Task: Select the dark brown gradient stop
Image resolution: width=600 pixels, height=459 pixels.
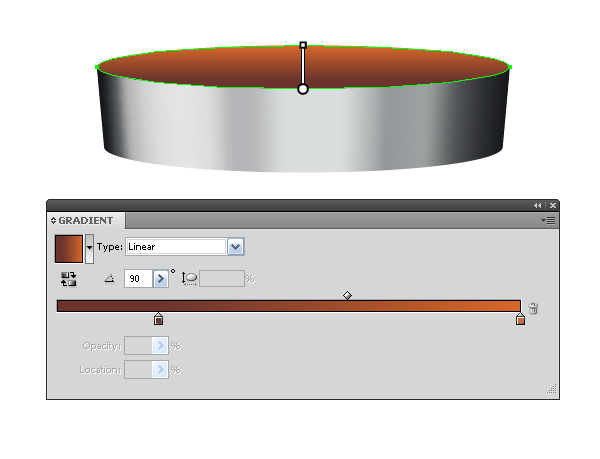Action: click(x=158, y=319)
